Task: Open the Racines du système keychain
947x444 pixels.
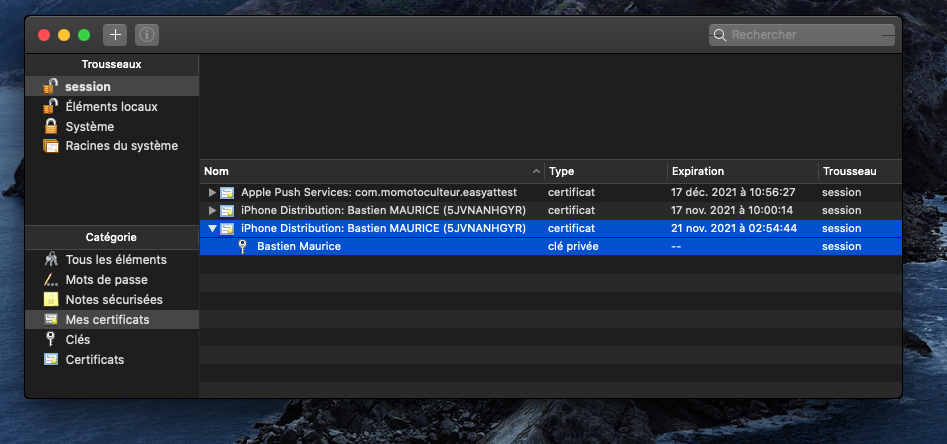Action: click(x=121, y=146)
